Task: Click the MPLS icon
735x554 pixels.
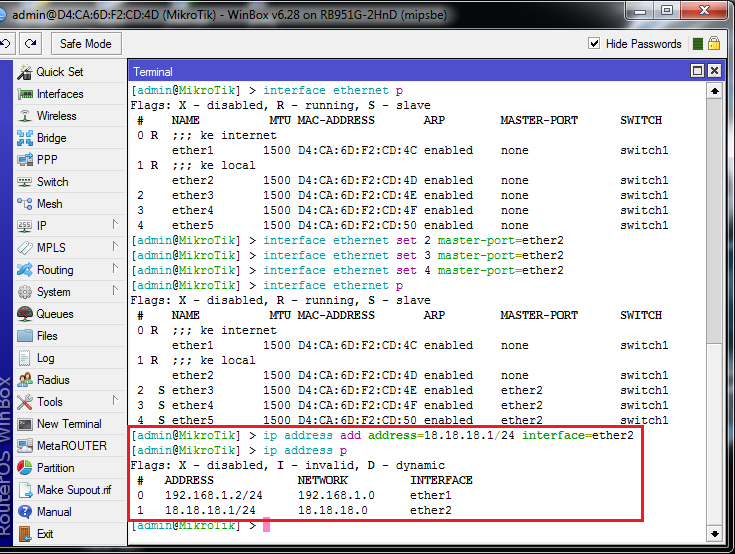Action: click(x=25, y=247)
